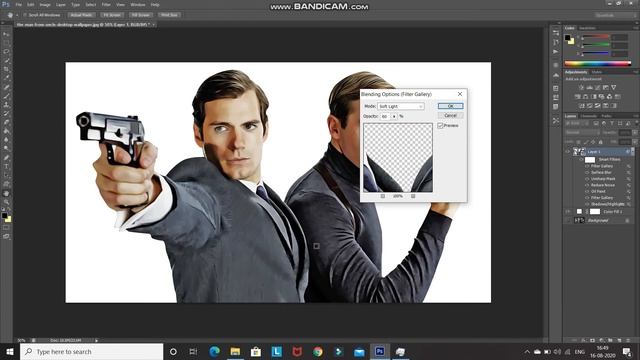Hide the Oil Paint smart filter
640x360 pixels.
[x=587, y=191]
